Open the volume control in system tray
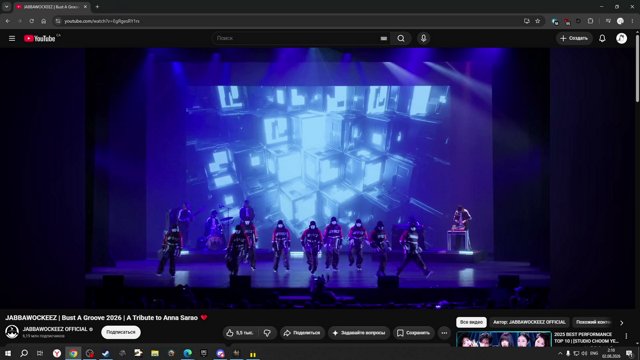Viewport: 640px width, 360px height. (584, 353)
